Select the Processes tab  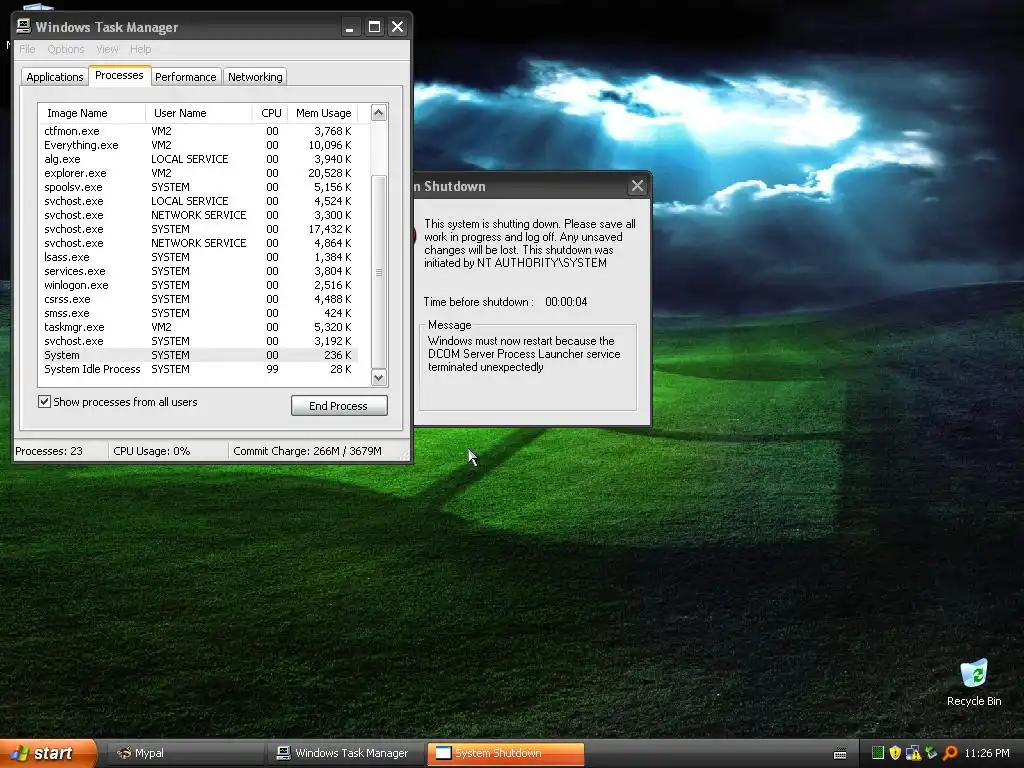point(119,75)
